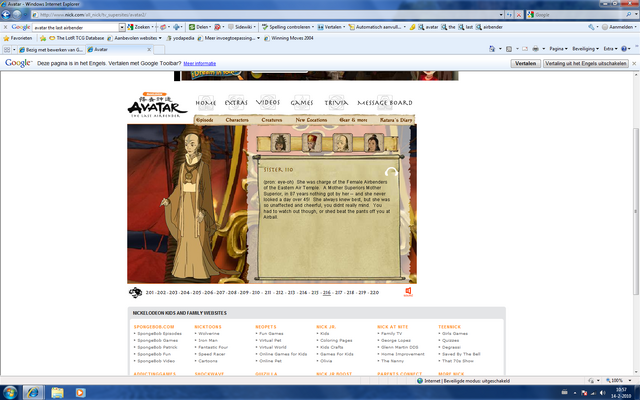
Task: Switch to 'Bezig met bewerken van G...' tab
Action: pos(51,49)
